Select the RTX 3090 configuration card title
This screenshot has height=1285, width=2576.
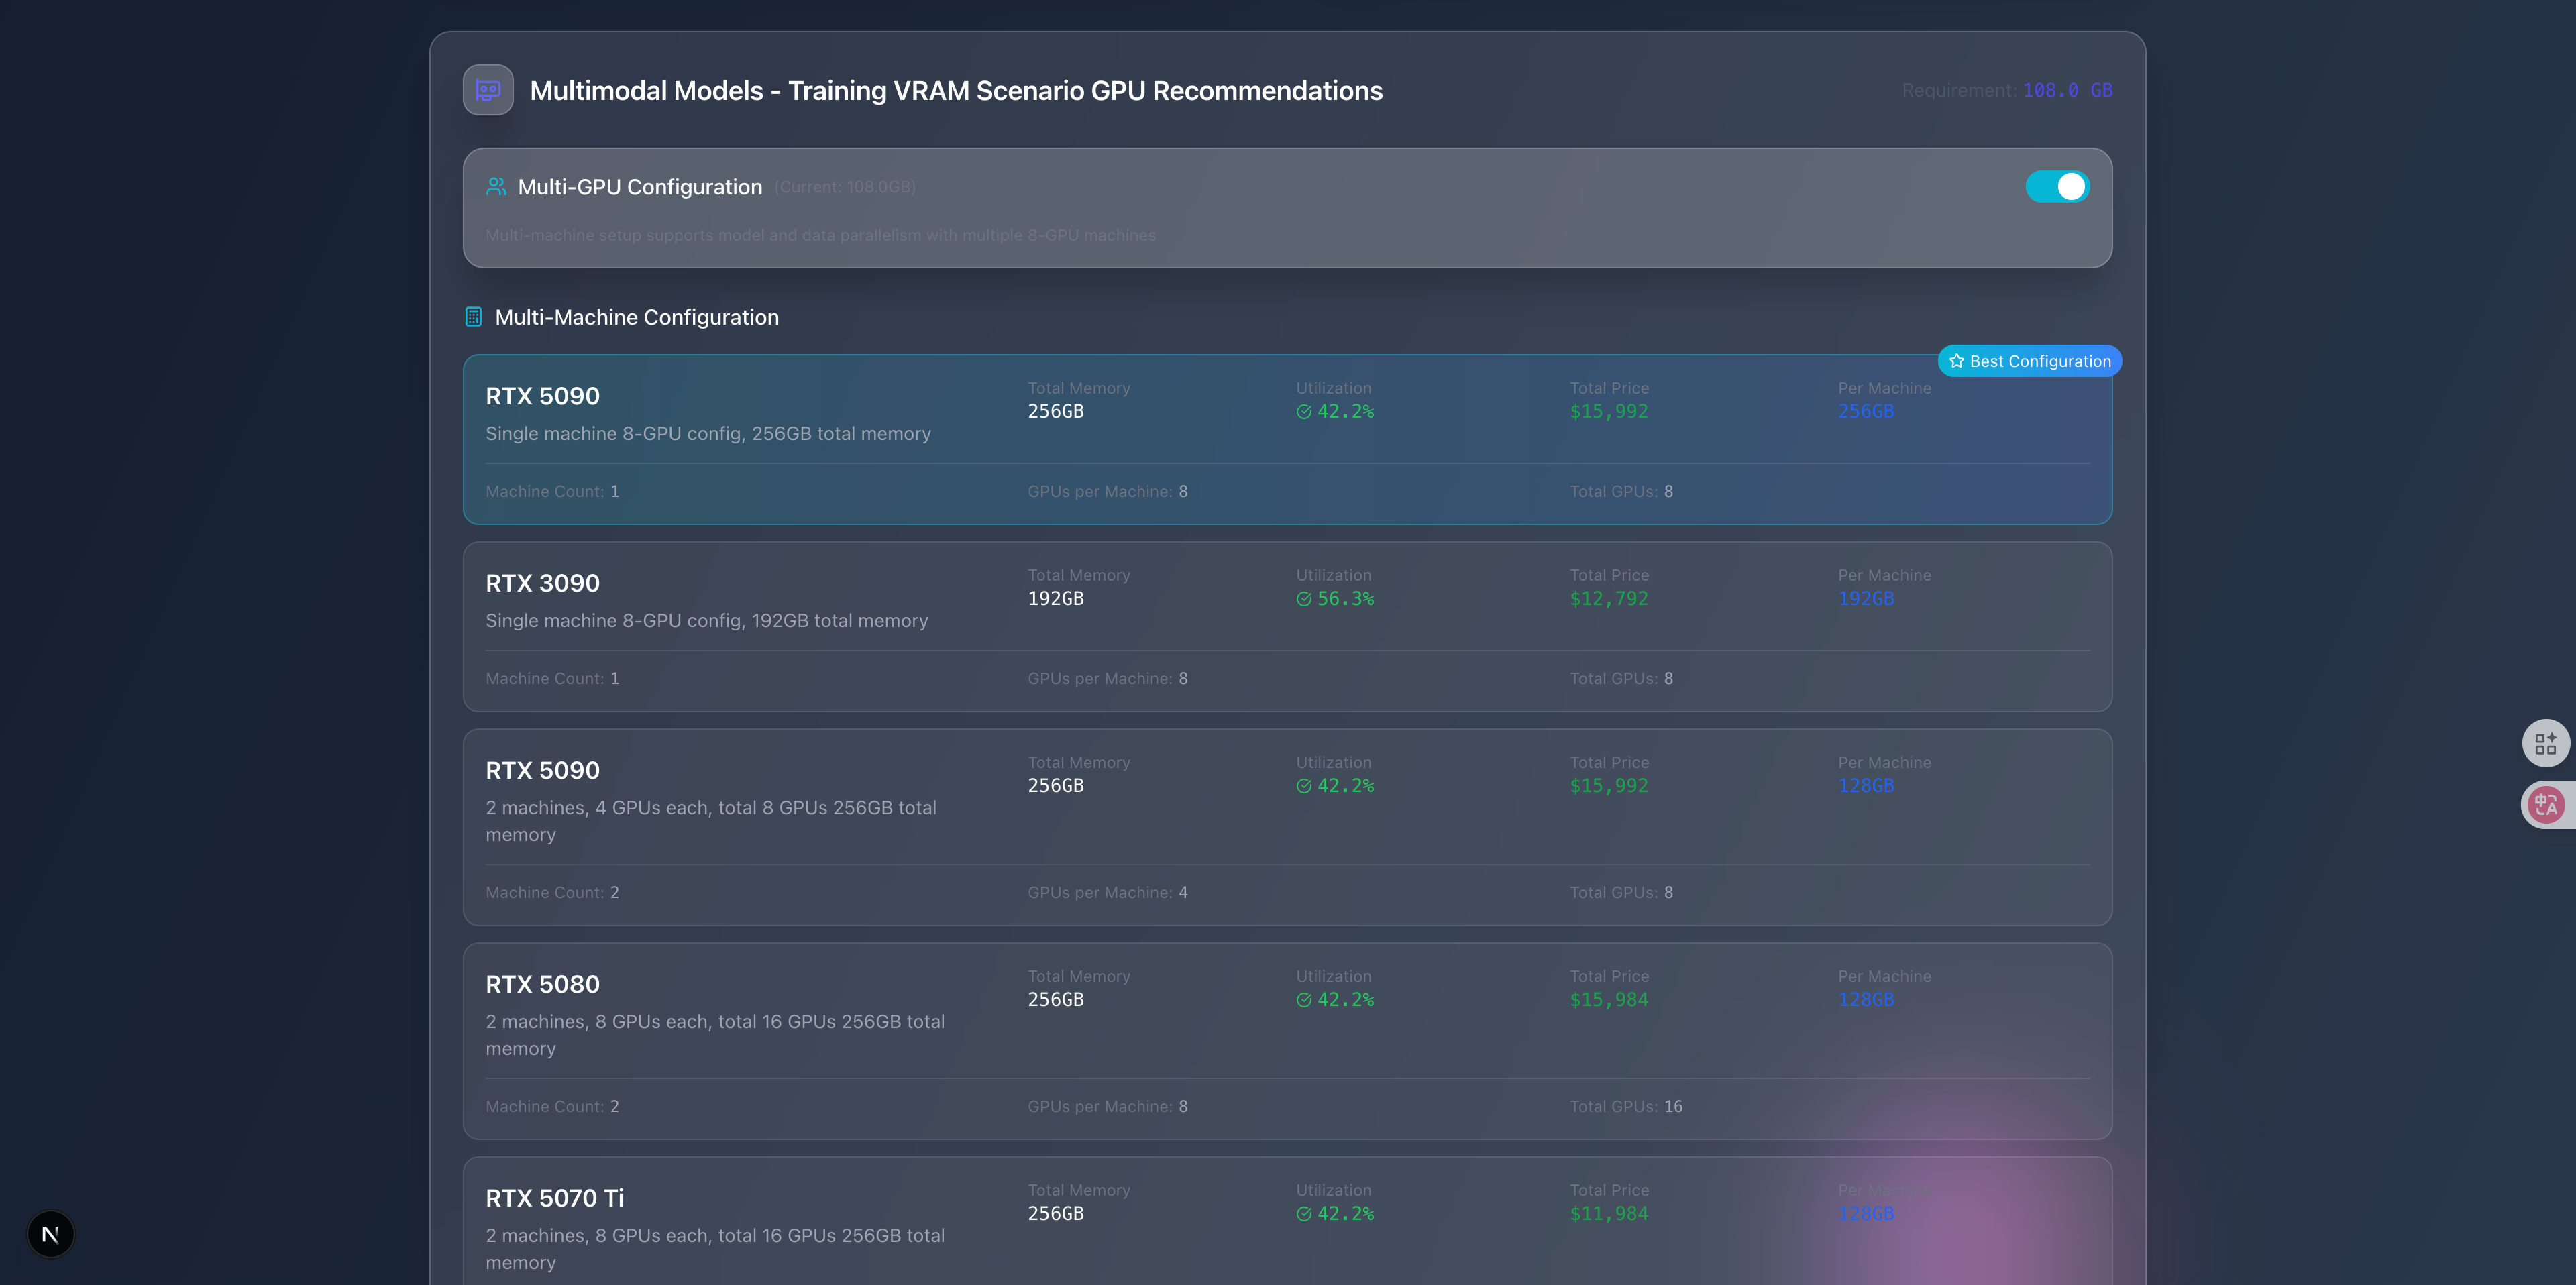tap(543, 583)
